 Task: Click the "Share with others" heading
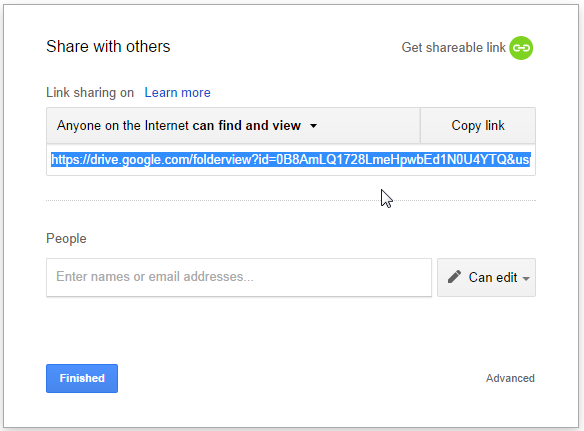[108, 47]
